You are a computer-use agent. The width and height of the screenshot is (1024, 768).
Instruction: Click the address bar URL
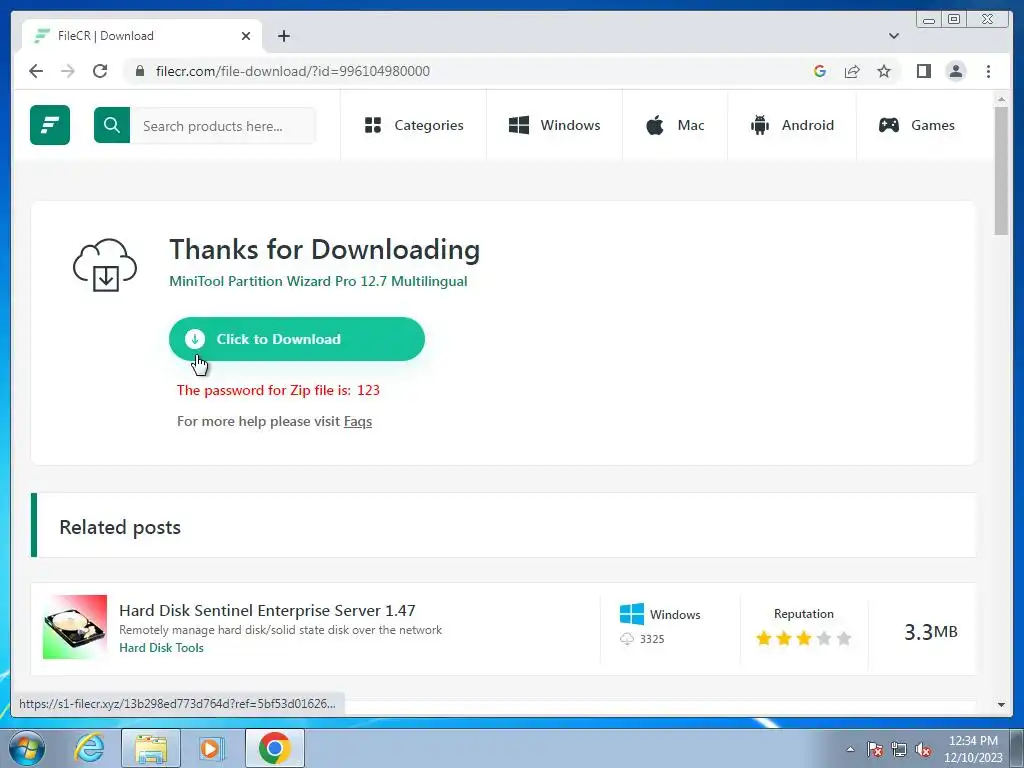293,71
